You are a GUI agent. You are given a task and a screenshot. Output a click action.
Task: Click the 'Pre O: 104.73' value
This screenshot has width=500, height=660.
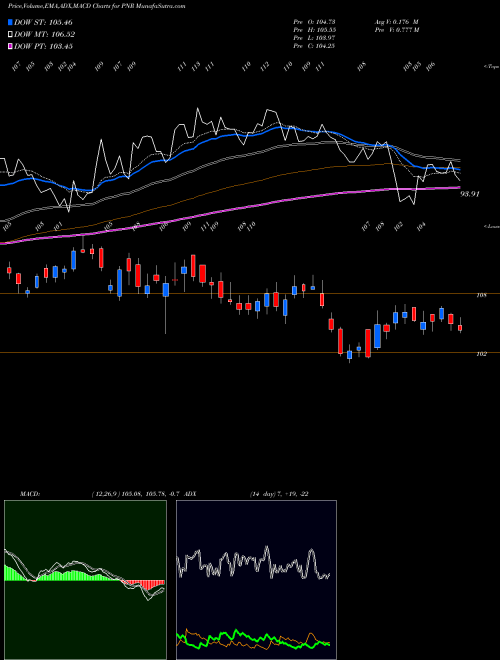[x=314, y=21]
